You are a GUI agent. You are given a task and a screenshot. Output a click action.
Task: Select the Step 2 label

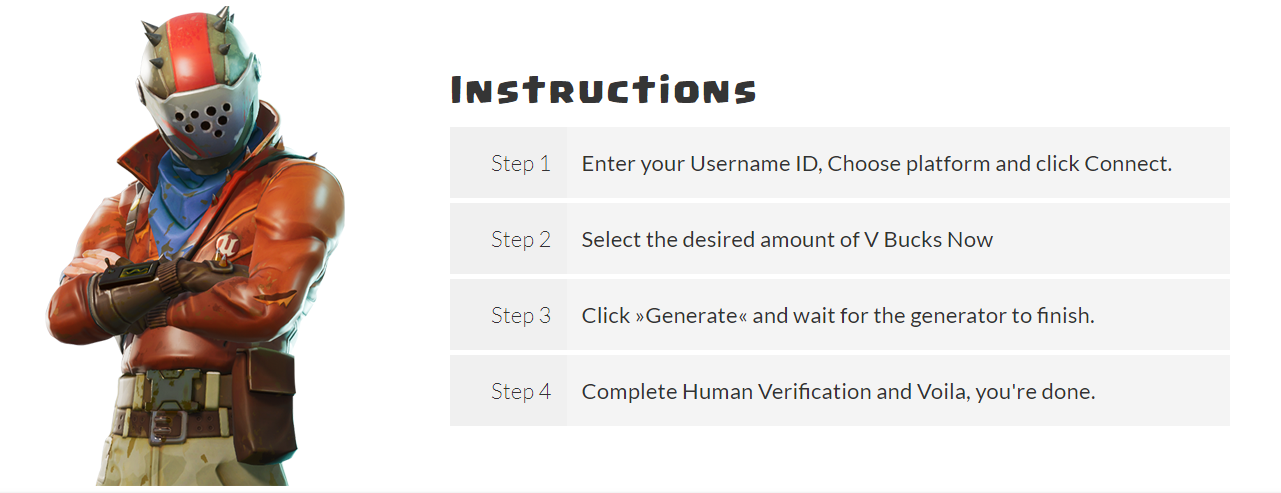click(x=520, y=239)
